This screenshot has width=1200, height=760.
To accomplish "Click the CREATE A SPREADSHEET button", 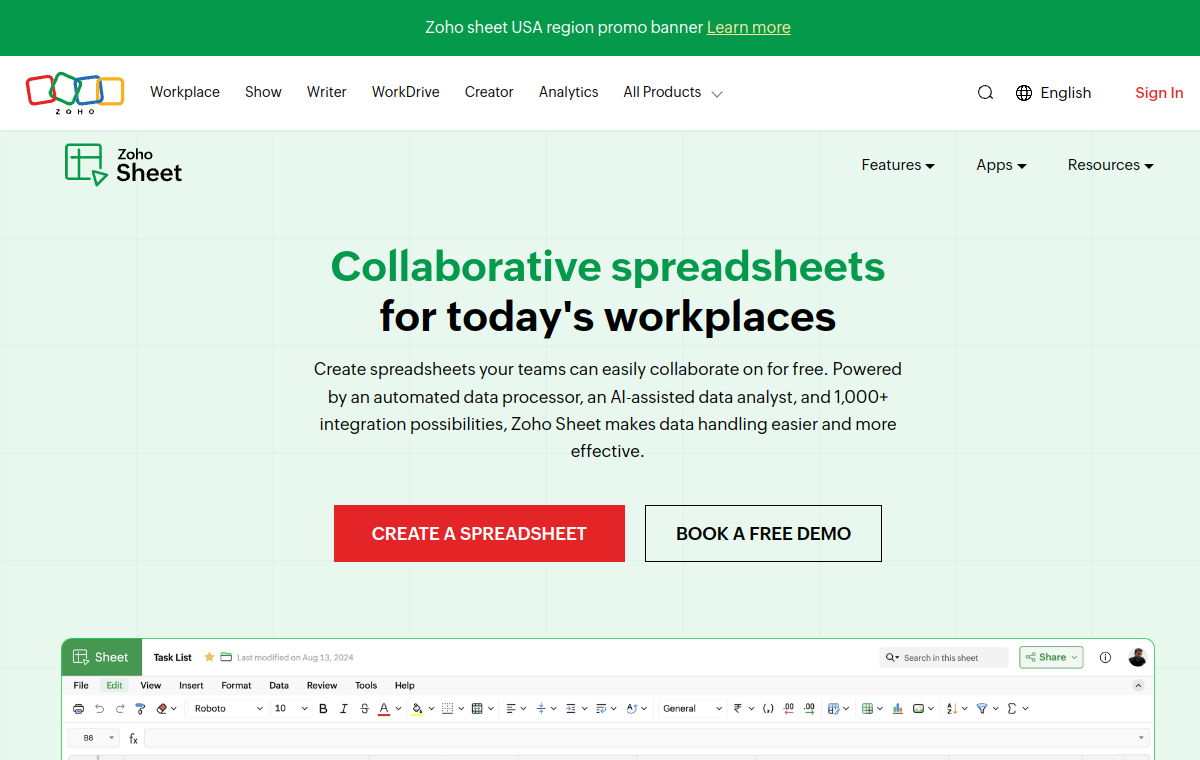I will [x=479, y=533].
